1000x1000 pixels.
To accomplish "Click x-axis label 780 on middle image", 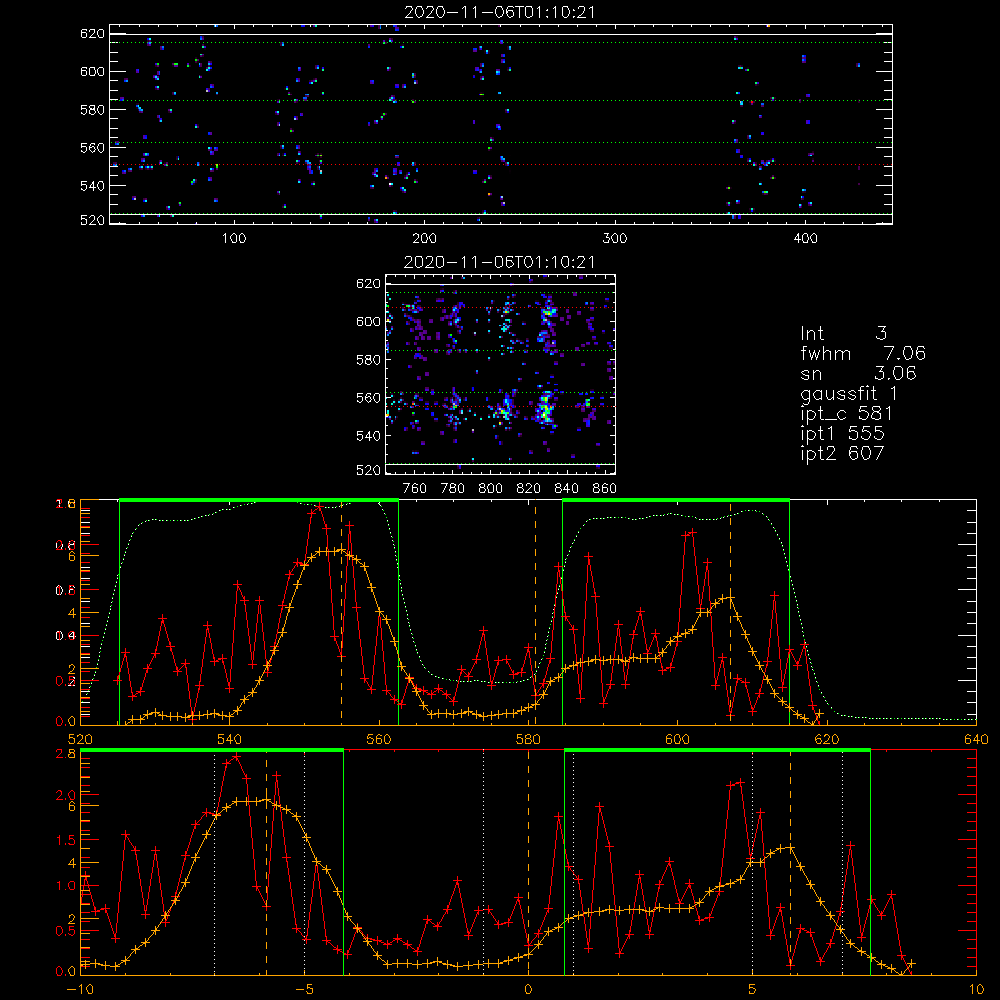I will click(453, 489).
